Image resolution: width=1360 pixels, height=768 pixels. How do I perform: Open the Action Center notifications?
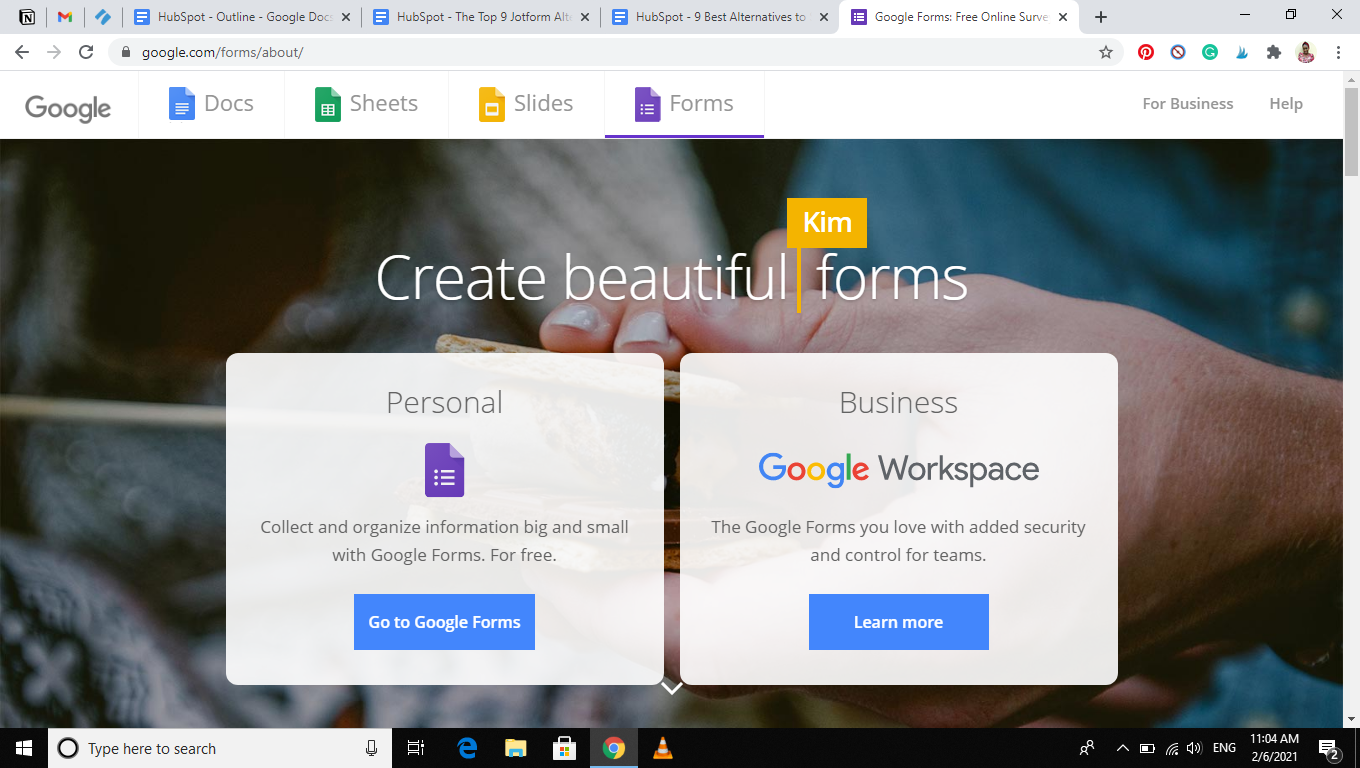click(1330, 749)
